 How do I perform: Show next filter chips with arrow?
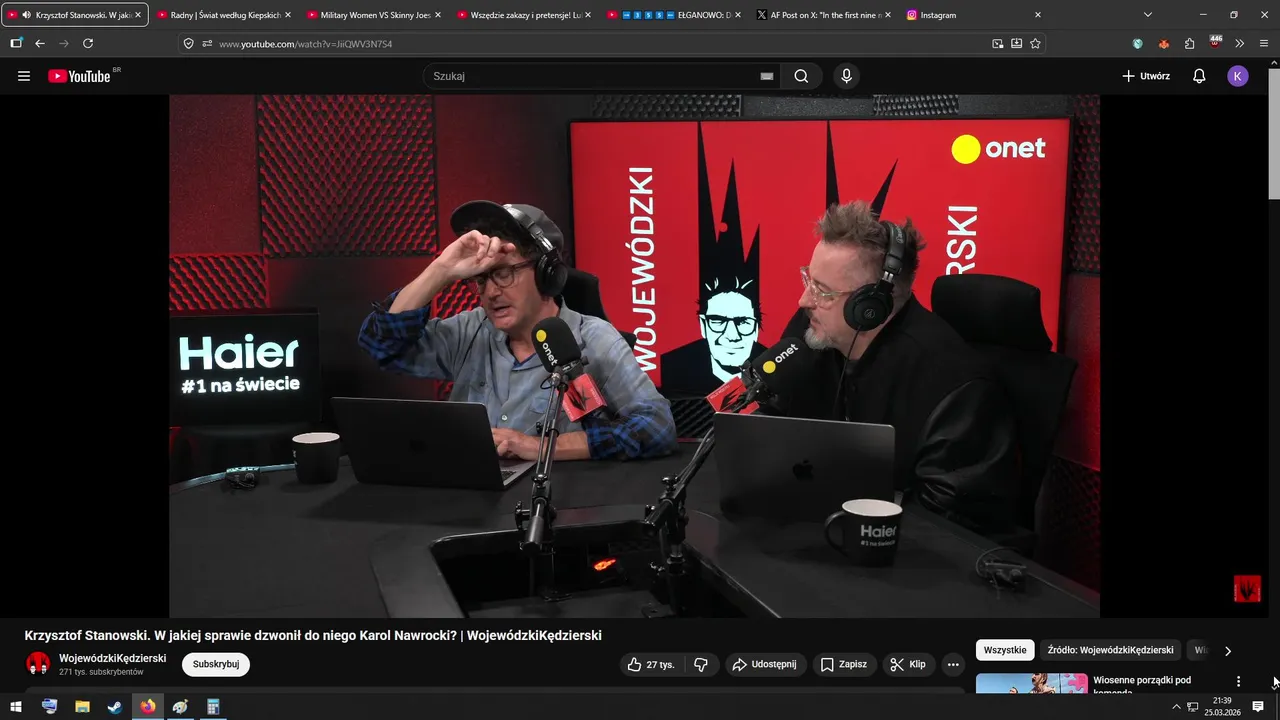[1228, 651]
